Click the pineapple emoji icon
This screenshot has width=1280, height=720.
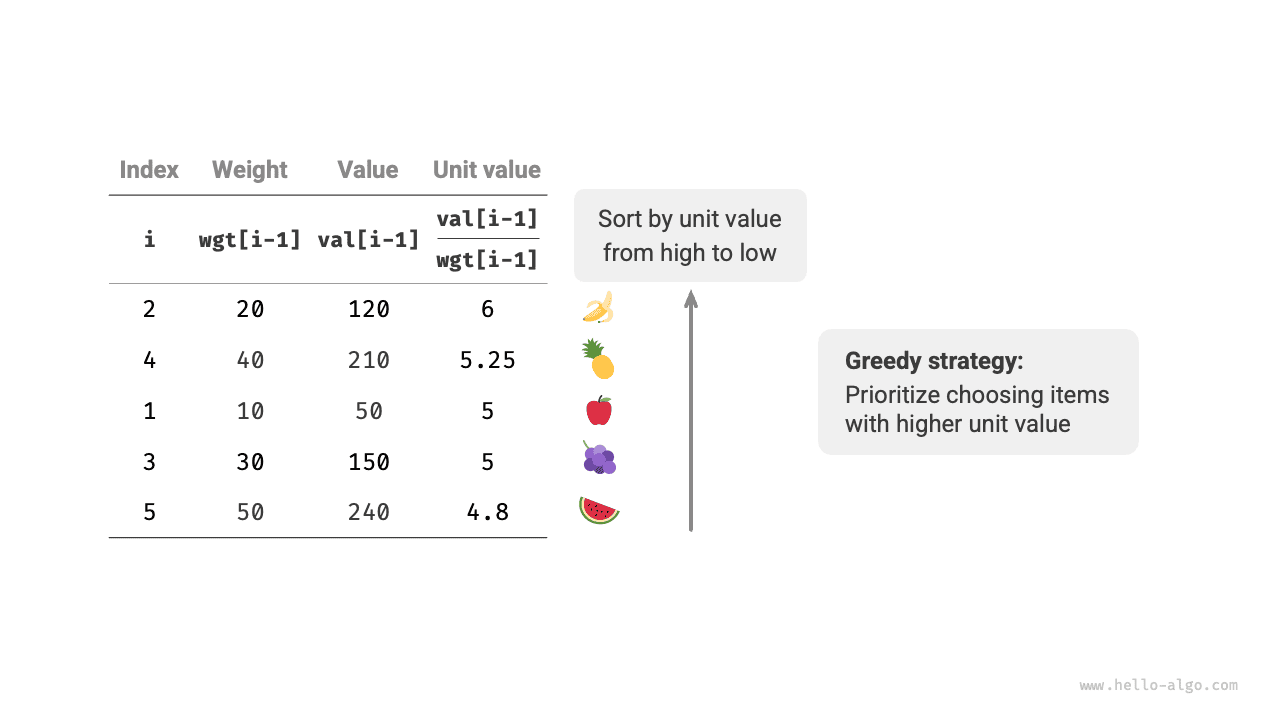tap(598, 359)
